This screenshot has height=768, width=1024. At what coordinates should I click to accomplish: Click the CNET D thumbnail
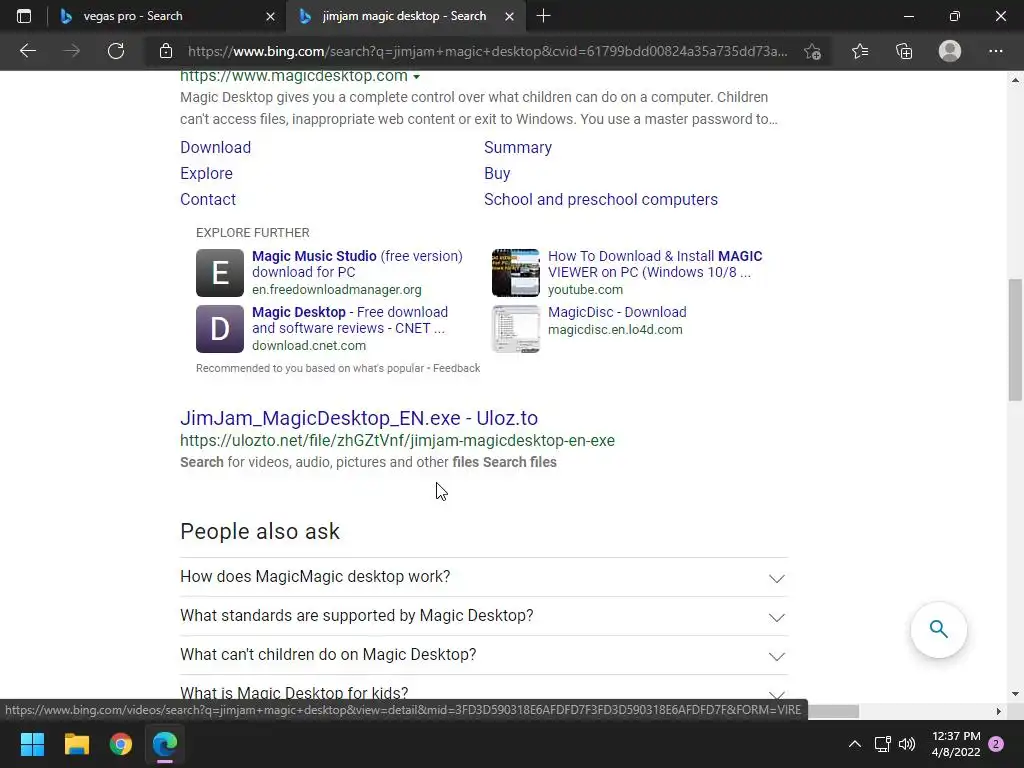tap(220, 329)
